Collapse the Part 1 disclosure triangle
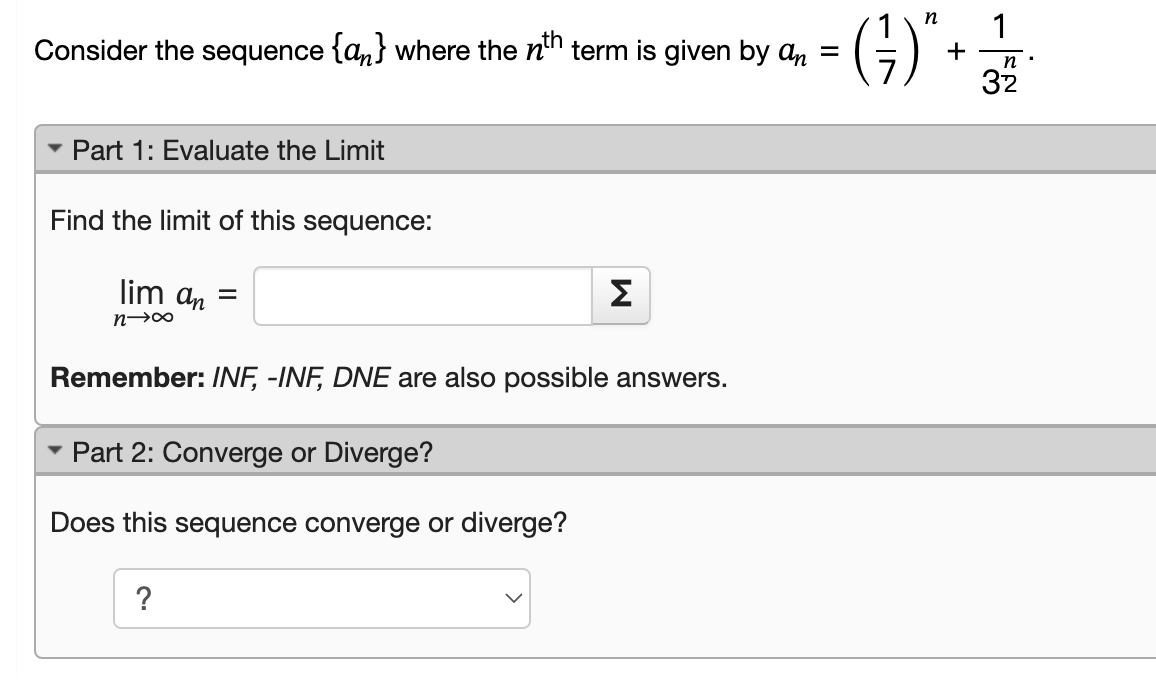The height and width of the screenshot is (688, 1156). 55,148
